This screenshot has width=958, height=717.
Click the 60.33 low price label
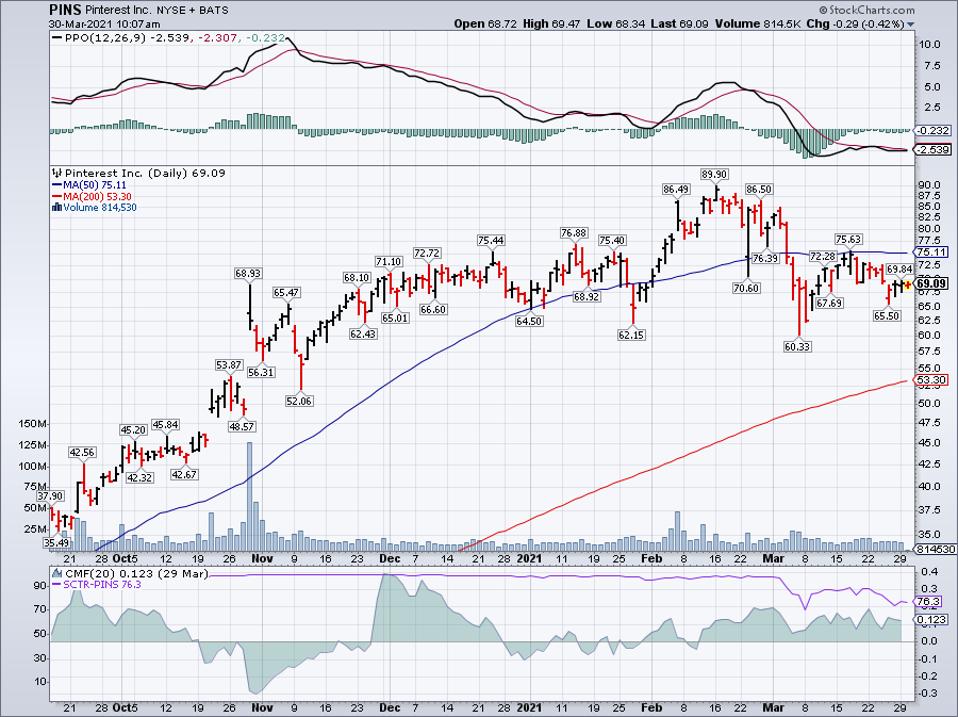point(797,347)
